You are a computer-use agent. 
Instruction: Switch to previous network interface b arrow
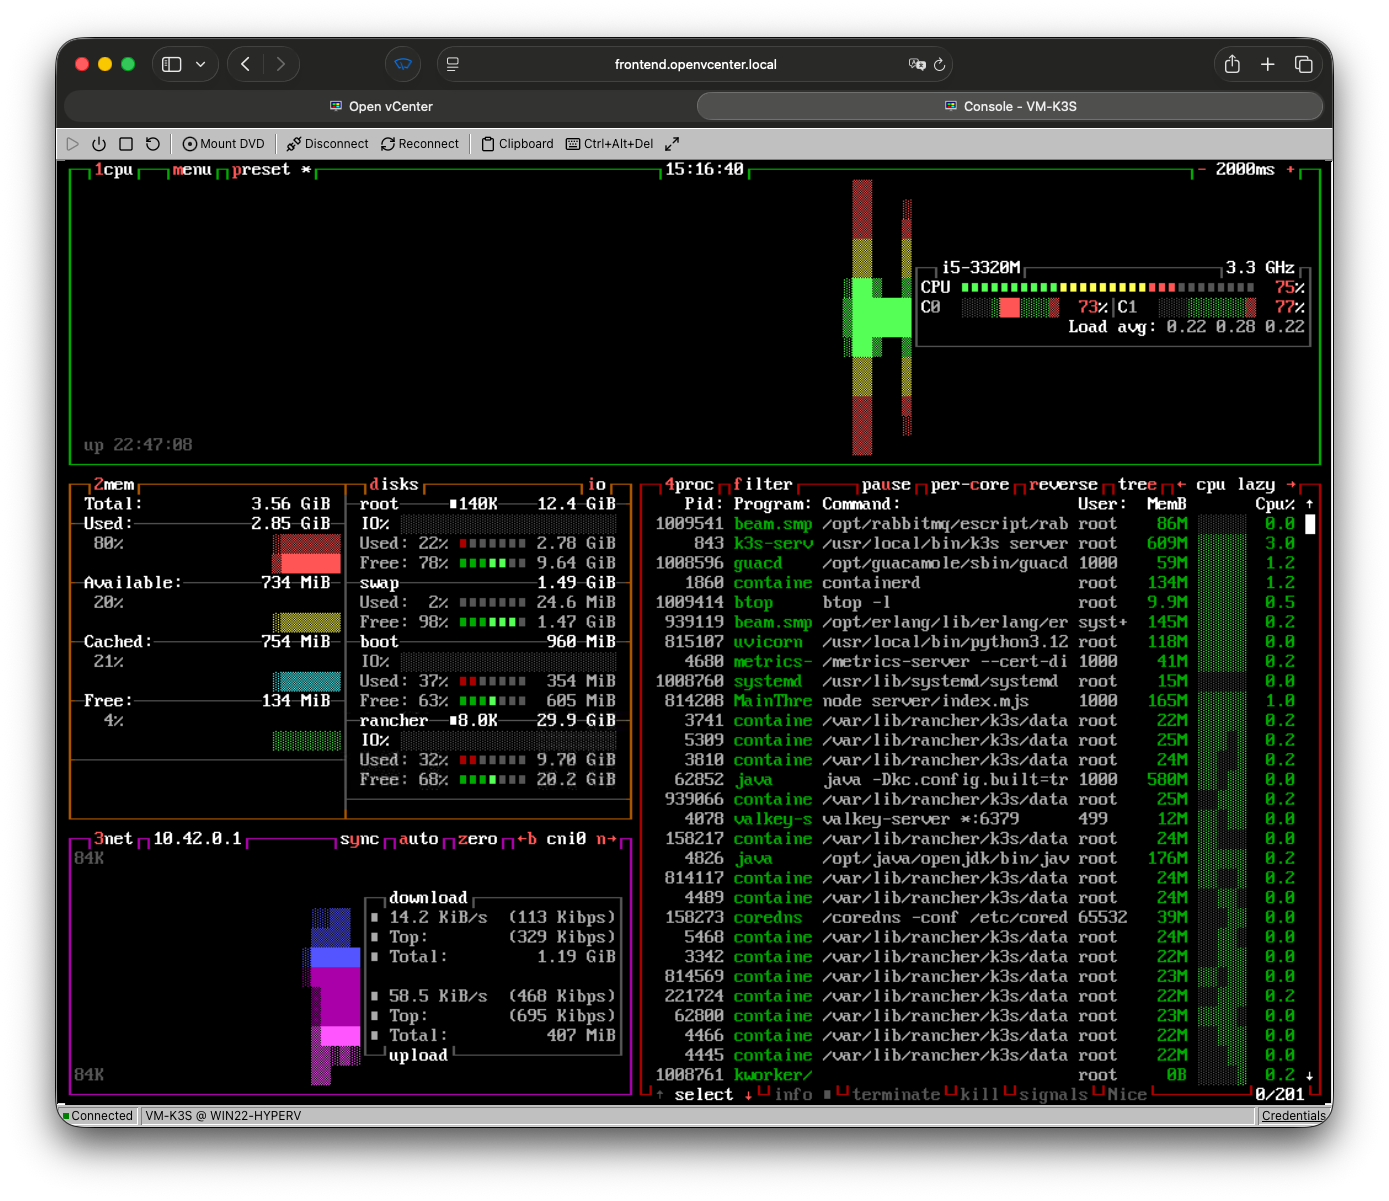527,839
